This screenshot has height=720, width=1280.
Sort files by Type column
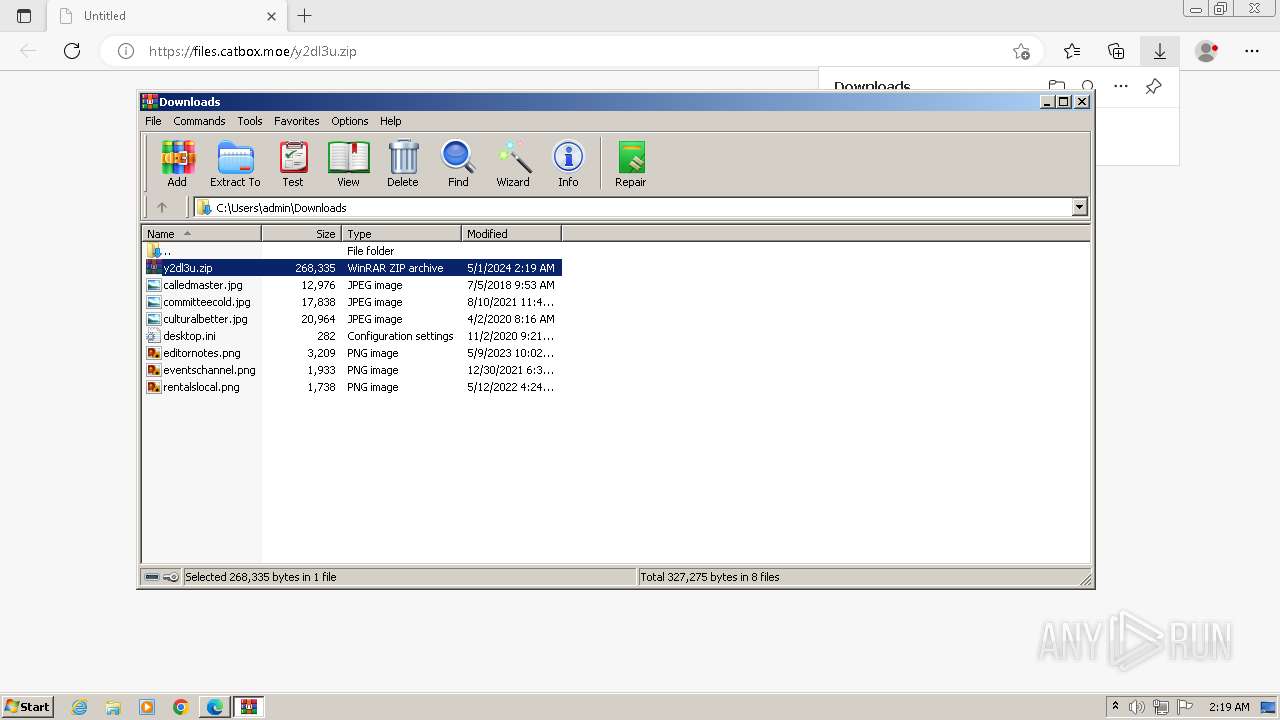402,234
